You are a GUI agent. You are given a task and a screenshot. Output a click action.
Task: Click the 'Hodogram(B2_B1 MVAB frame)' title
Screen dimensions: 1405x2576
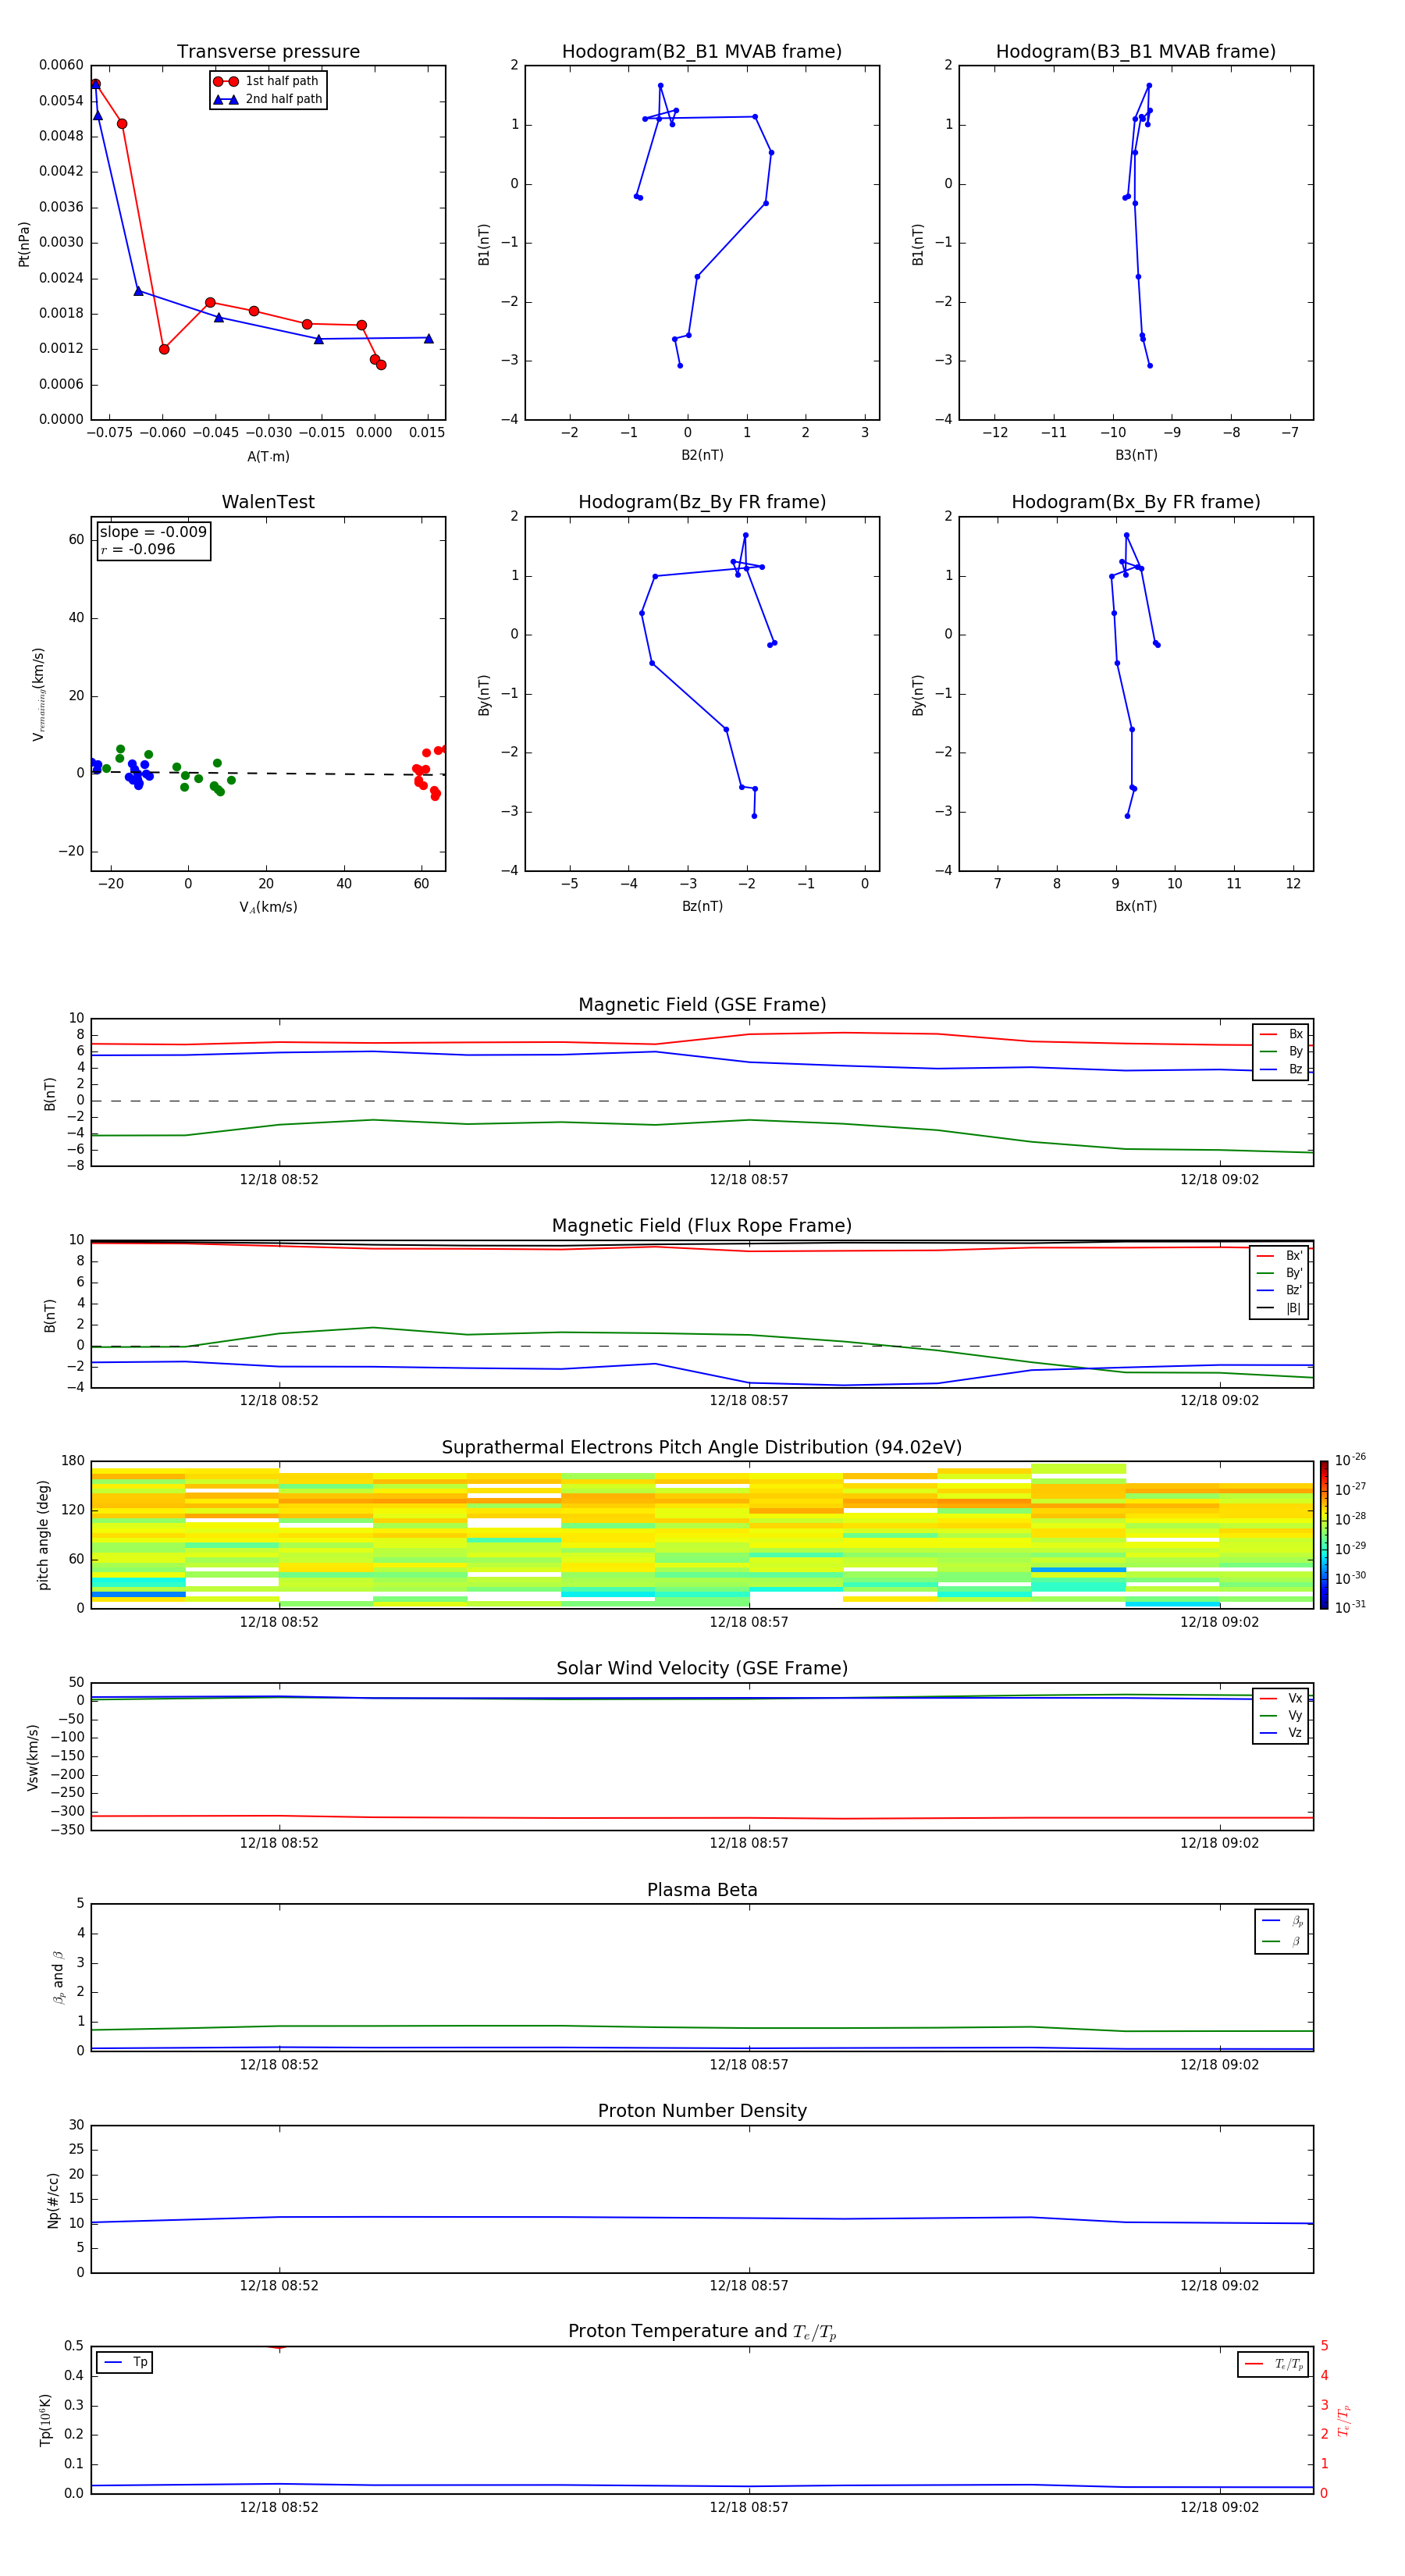pyautogui.click(x=702, y=52)
